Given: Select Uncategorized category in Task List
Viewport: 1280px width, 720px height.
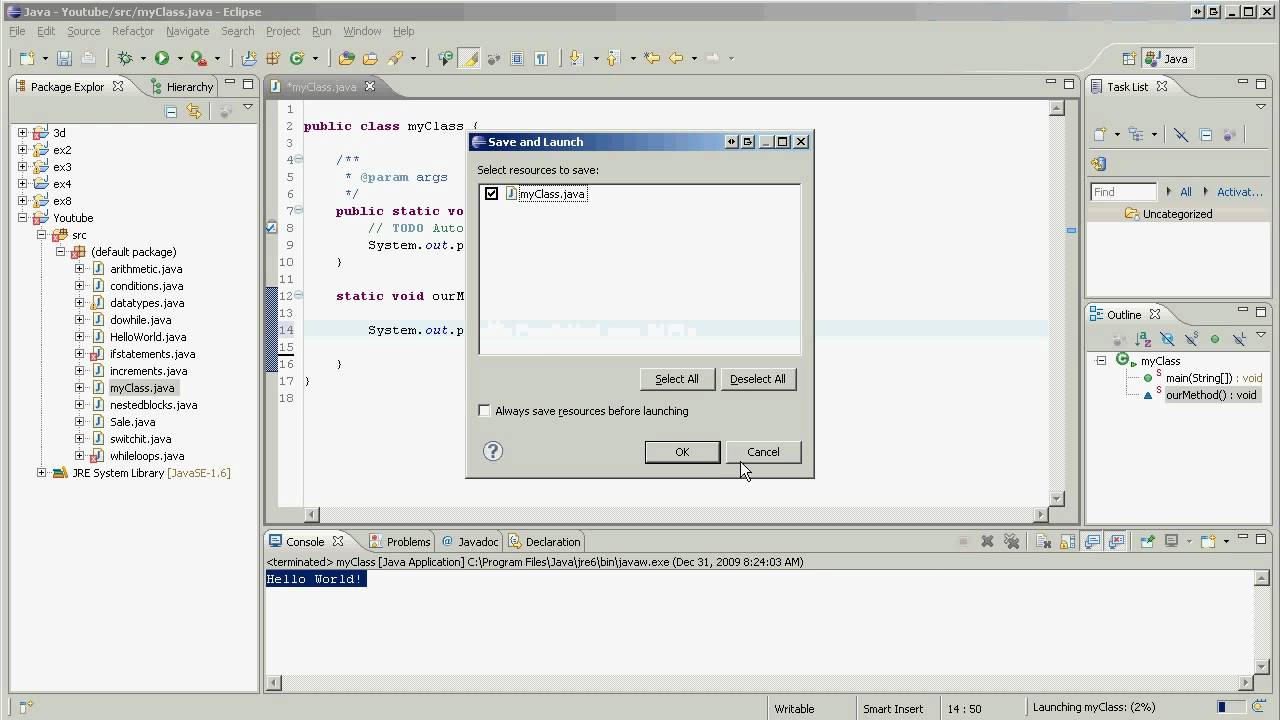Looking at the screenshot, I should [1177, 214].
